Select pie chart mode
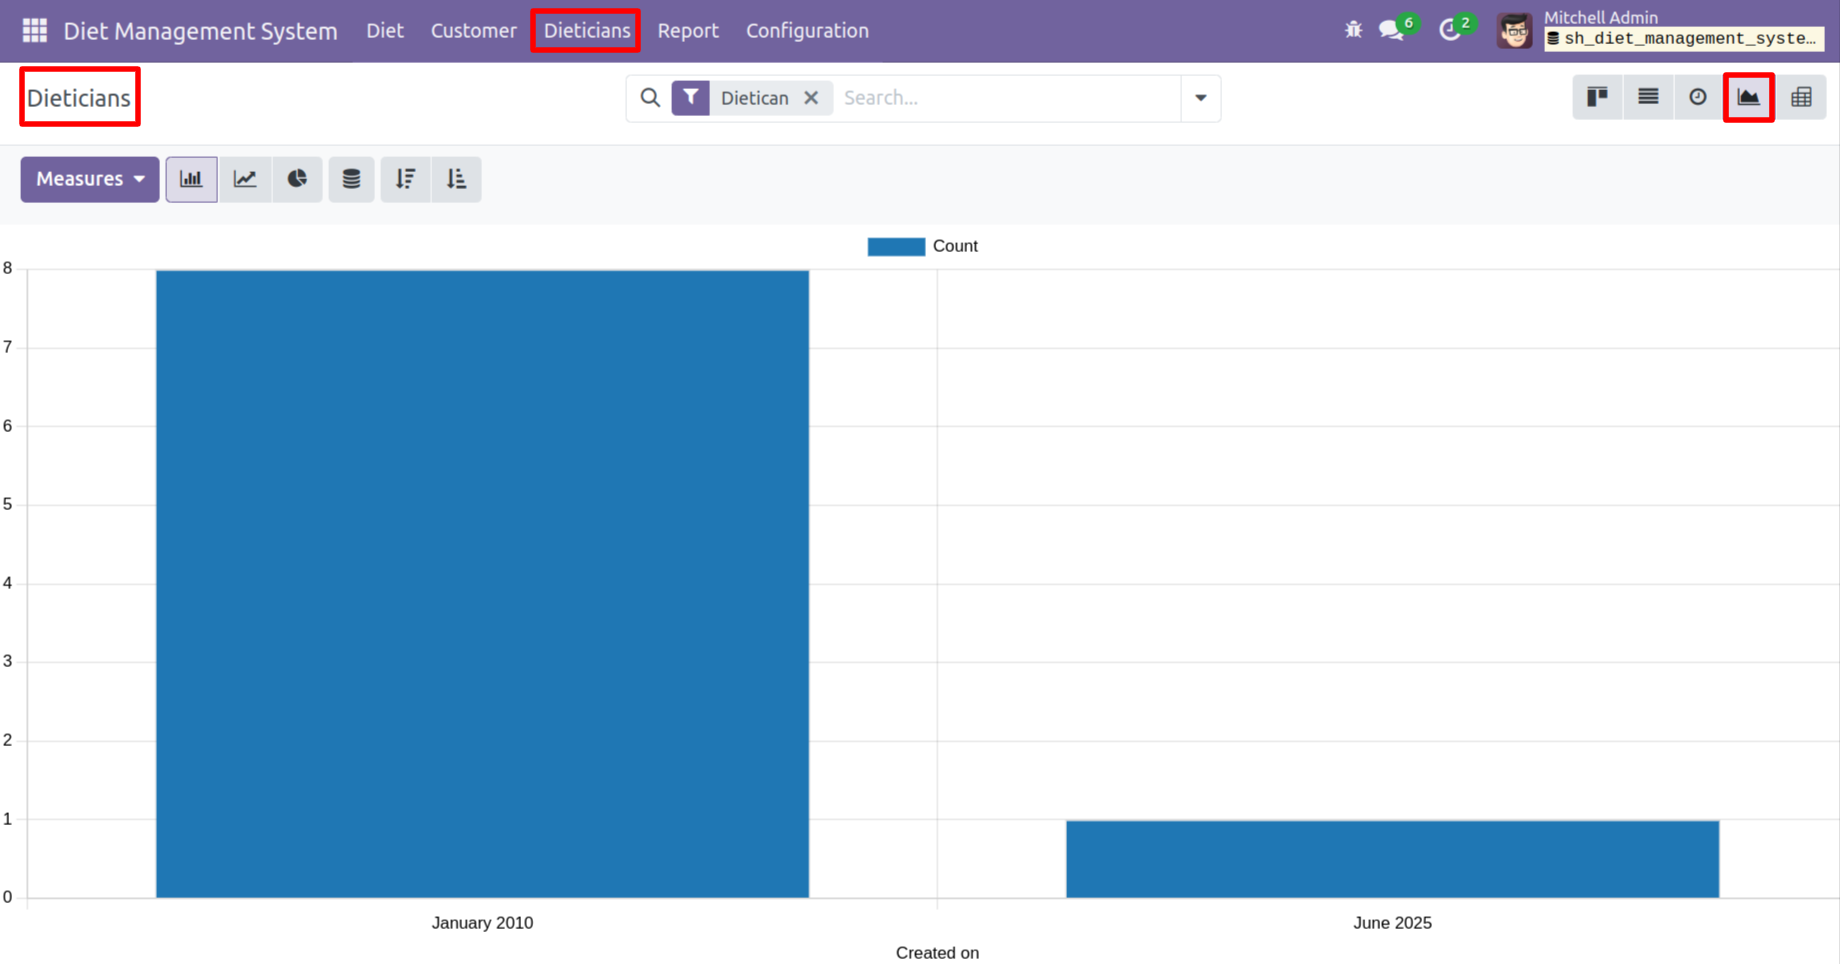The width and height of the screenshot is (1840, 964). pos(297,179)
